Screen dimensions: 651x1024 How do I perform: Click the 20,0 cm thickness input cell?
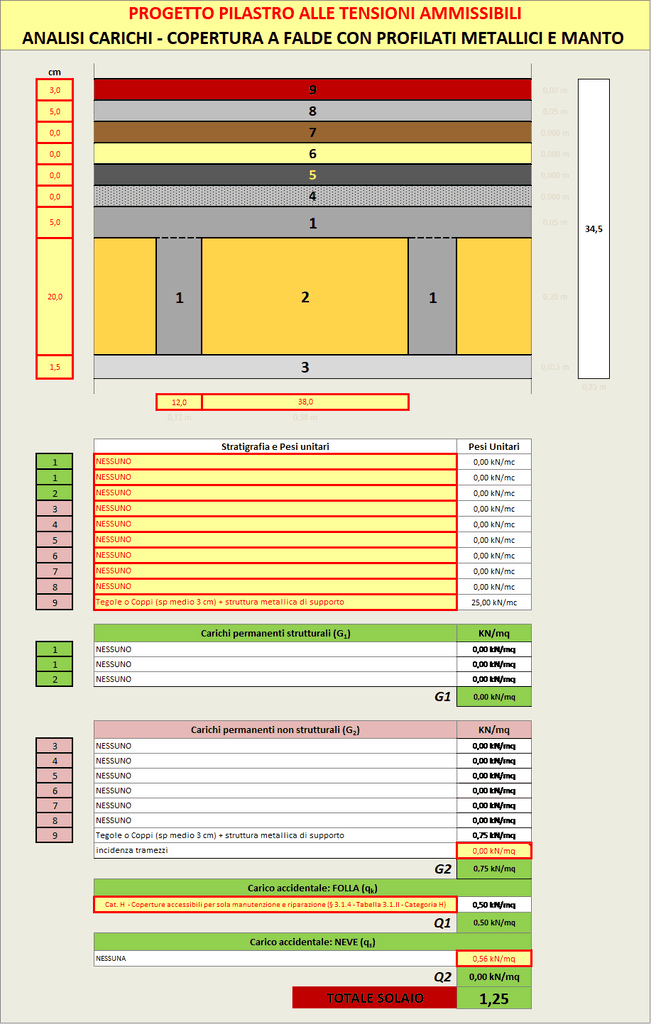pos(54,296)
